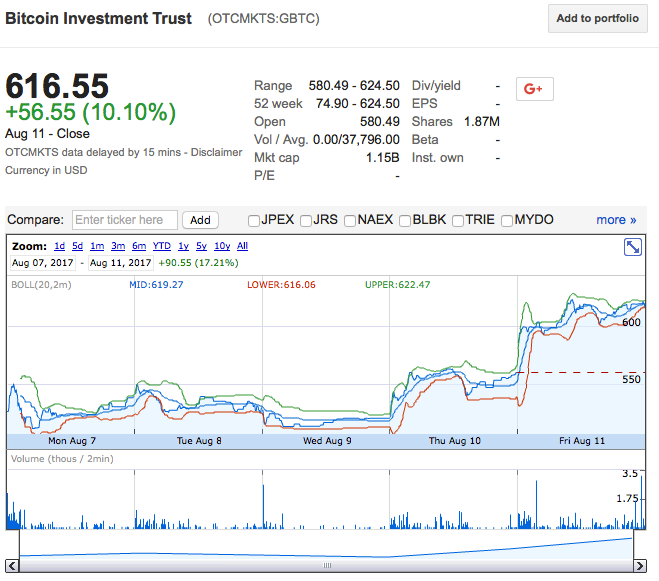Viewport: 659px width, 581px height.
Task: Open the more tickers link
Action: [x=616, y=219]
